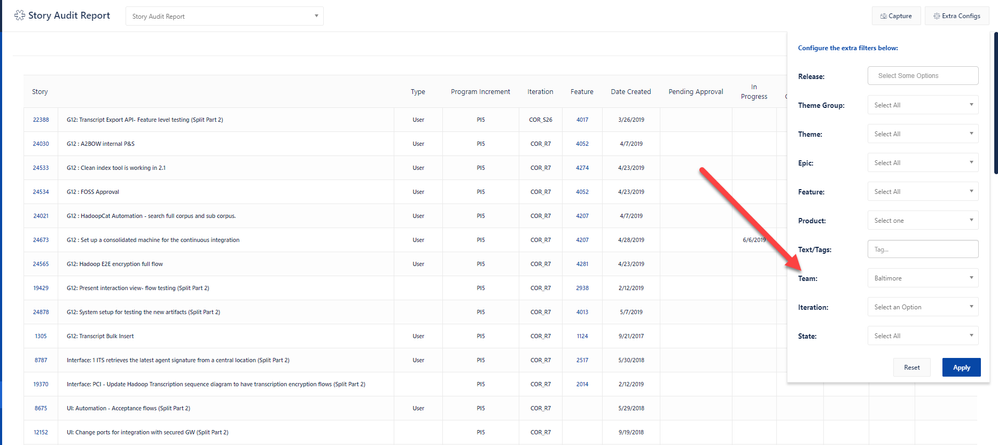Image resolution: width=998 pixels, height=445 pixels.
Task: Click the In Progress column header
Action: pyautogui.click(x=754, y=92)
